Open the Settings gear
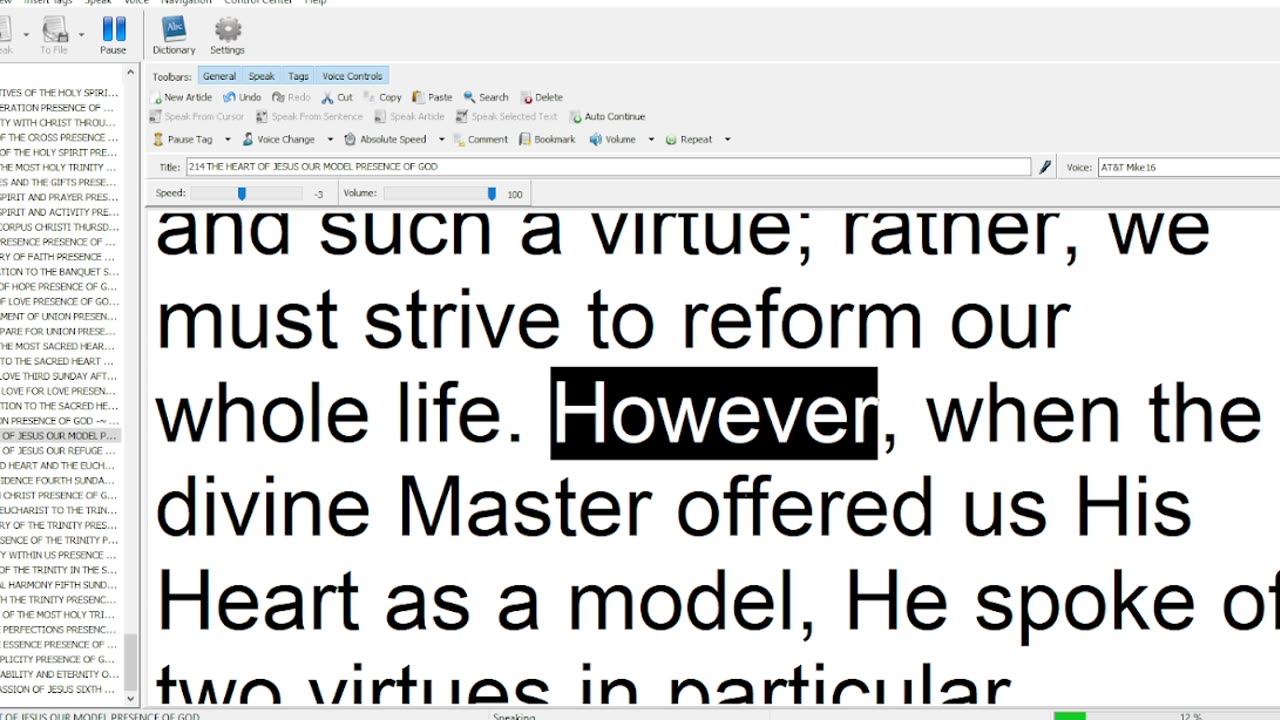The height and width of the screenshot is (720, 1280). 227,36
